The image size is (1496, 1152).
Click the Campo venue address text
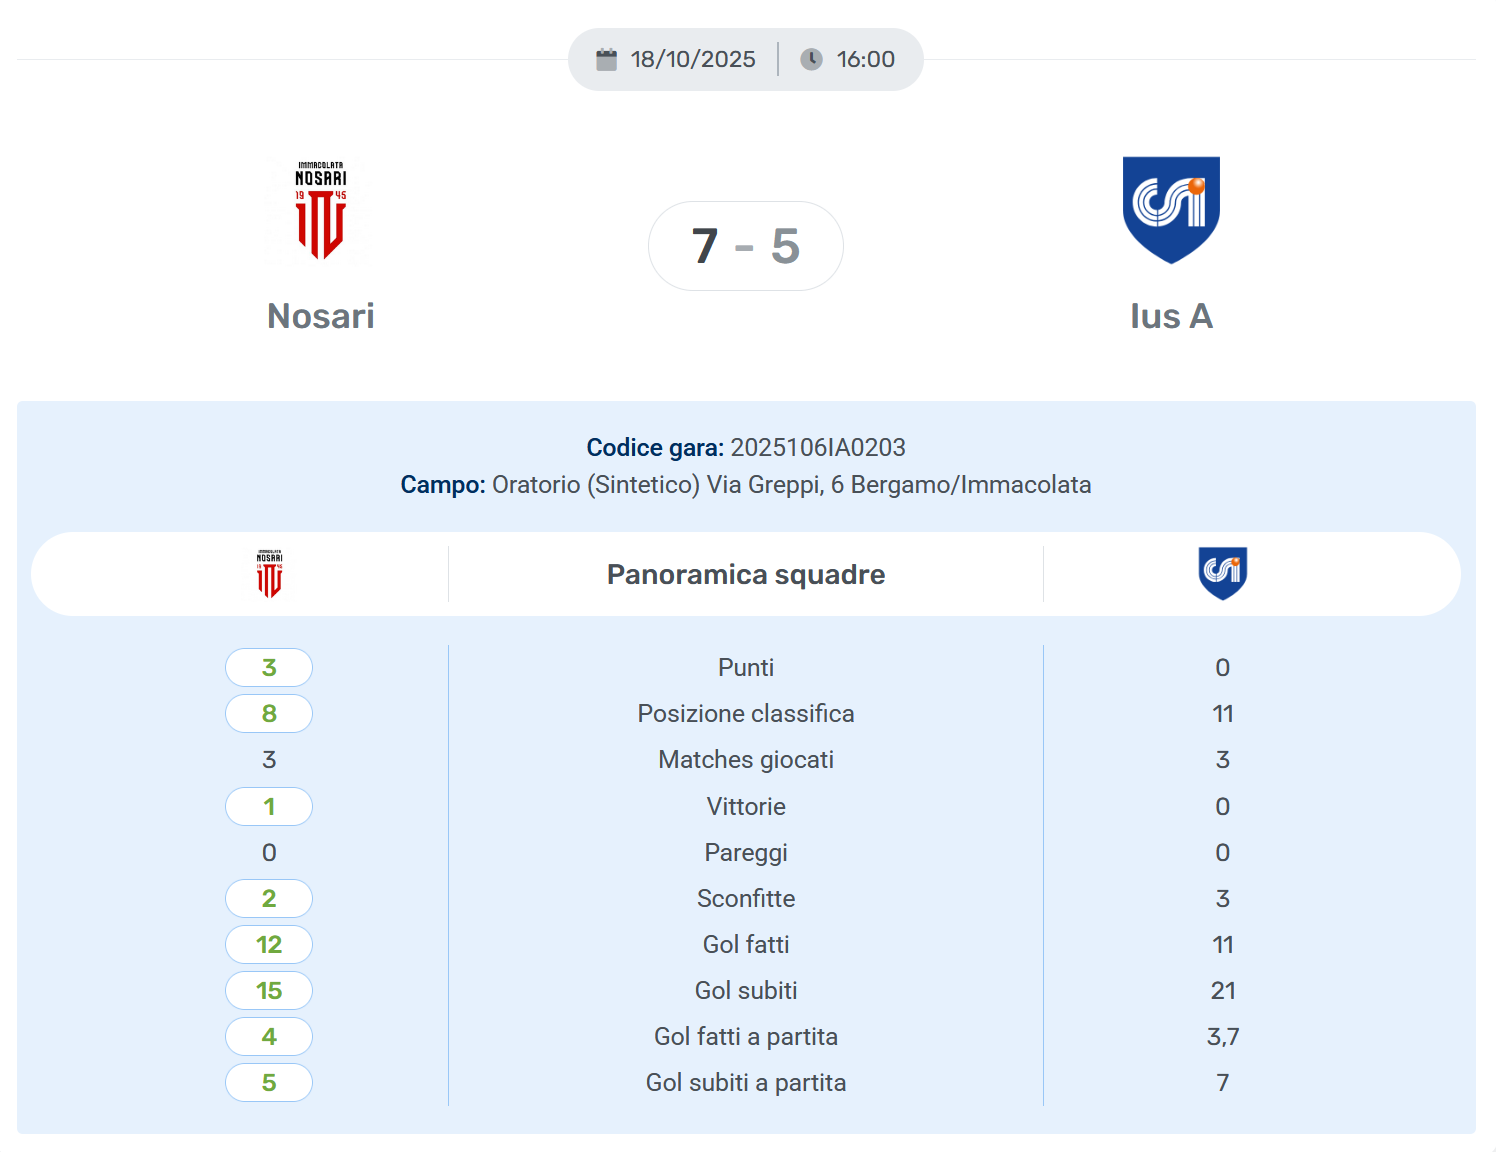[x=791, y=485]
